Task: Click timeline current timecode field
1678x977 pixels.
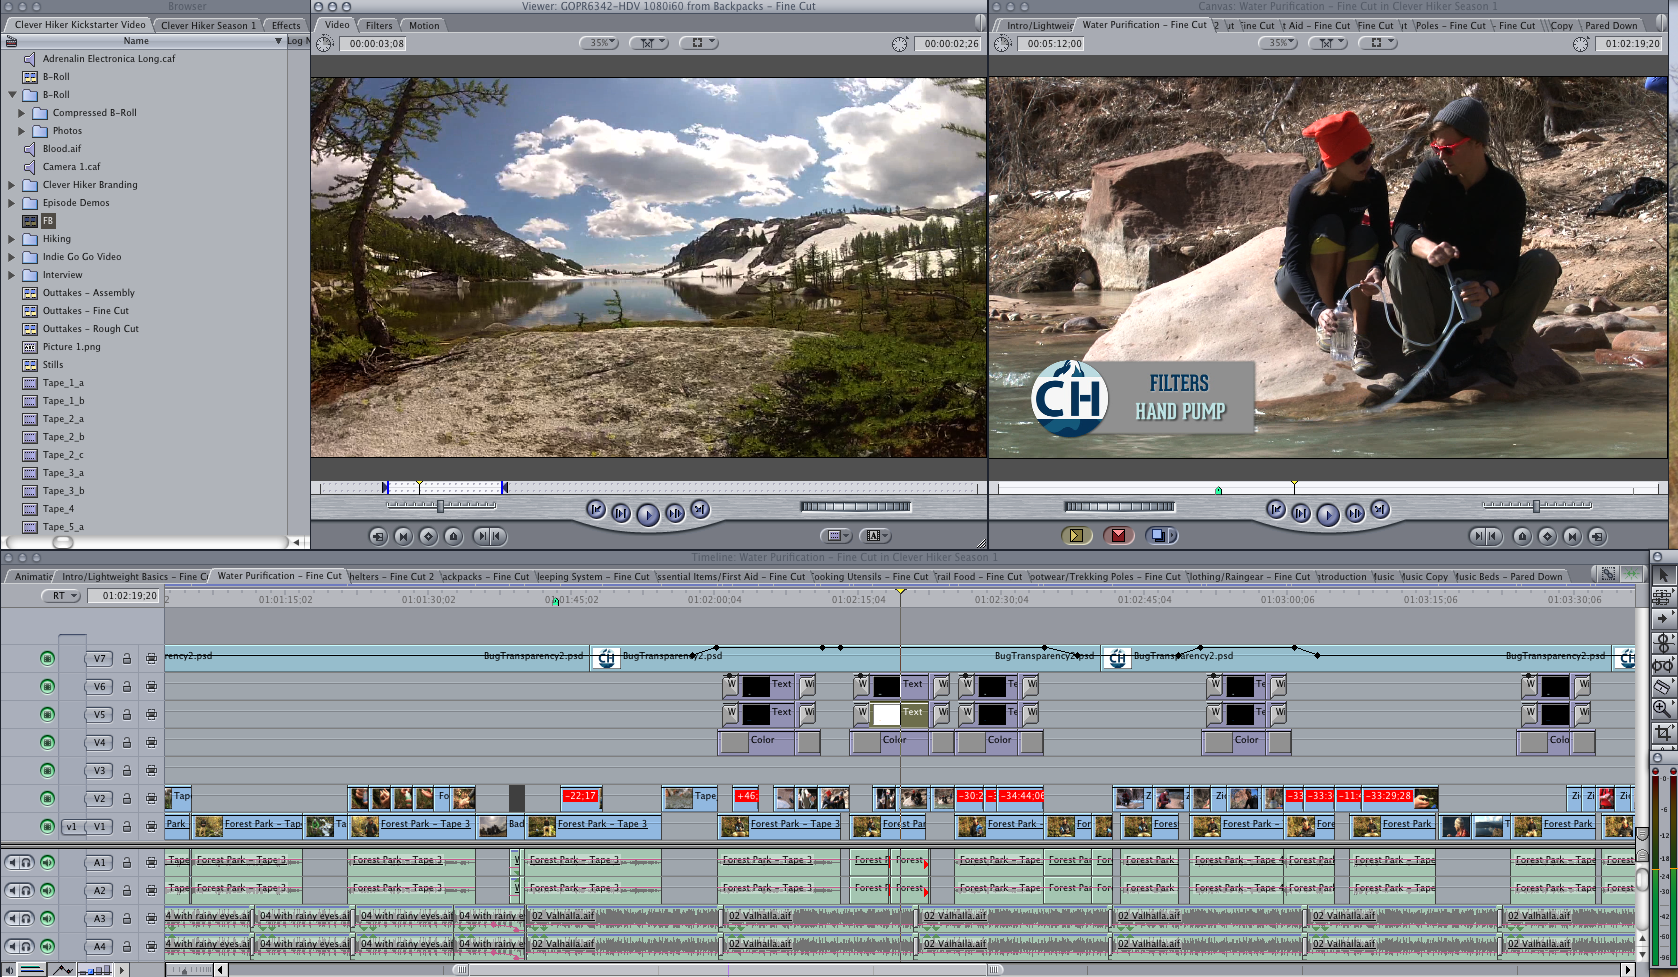Action: point(123,595)
